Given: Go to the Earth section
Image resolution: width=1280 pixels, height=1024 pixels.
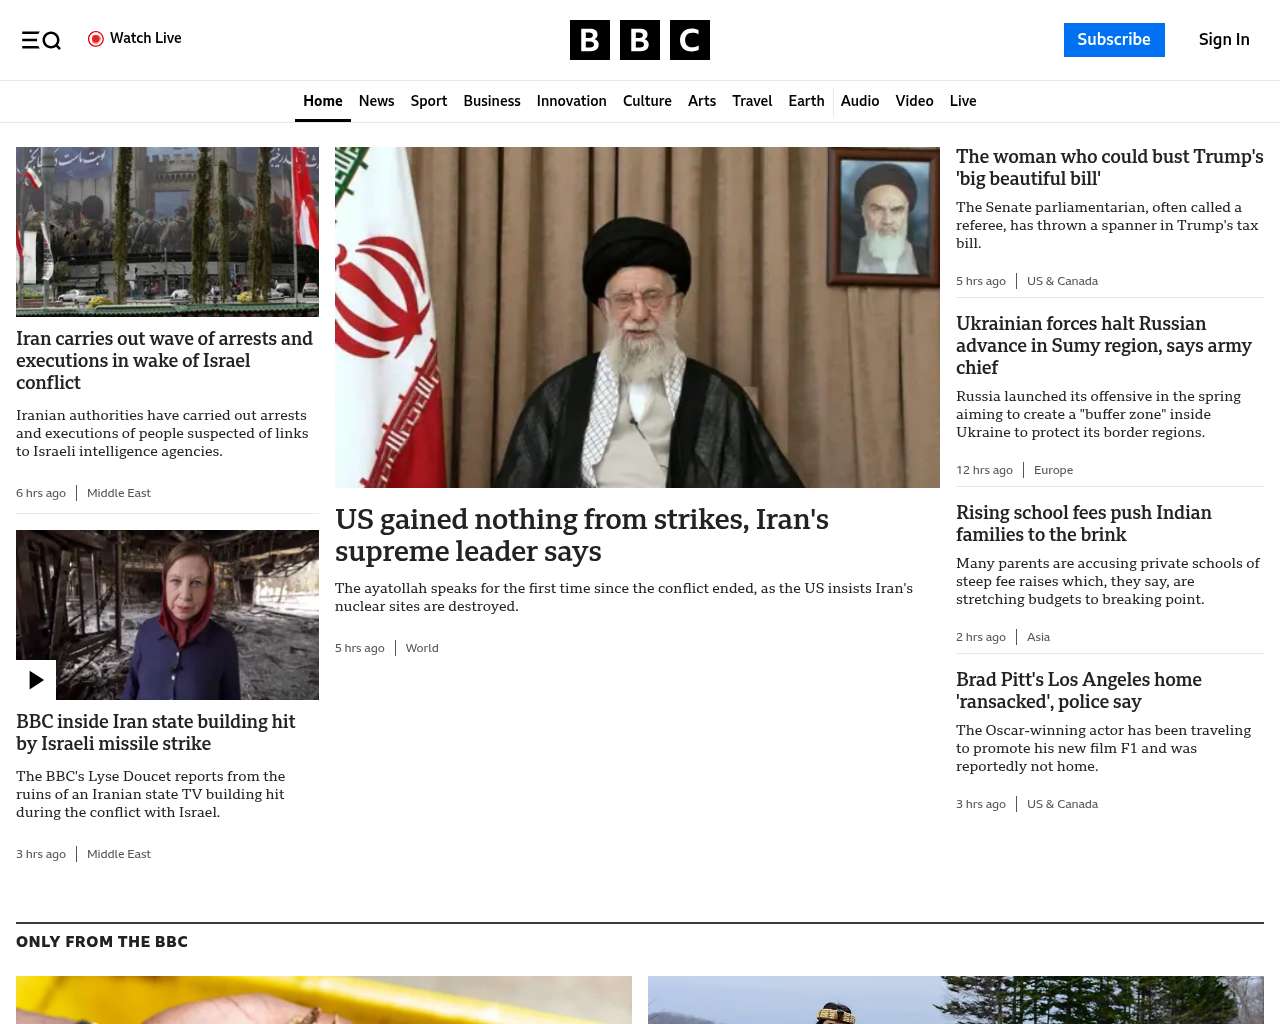Looking at the screenshot, I should [x=806, y=101].
